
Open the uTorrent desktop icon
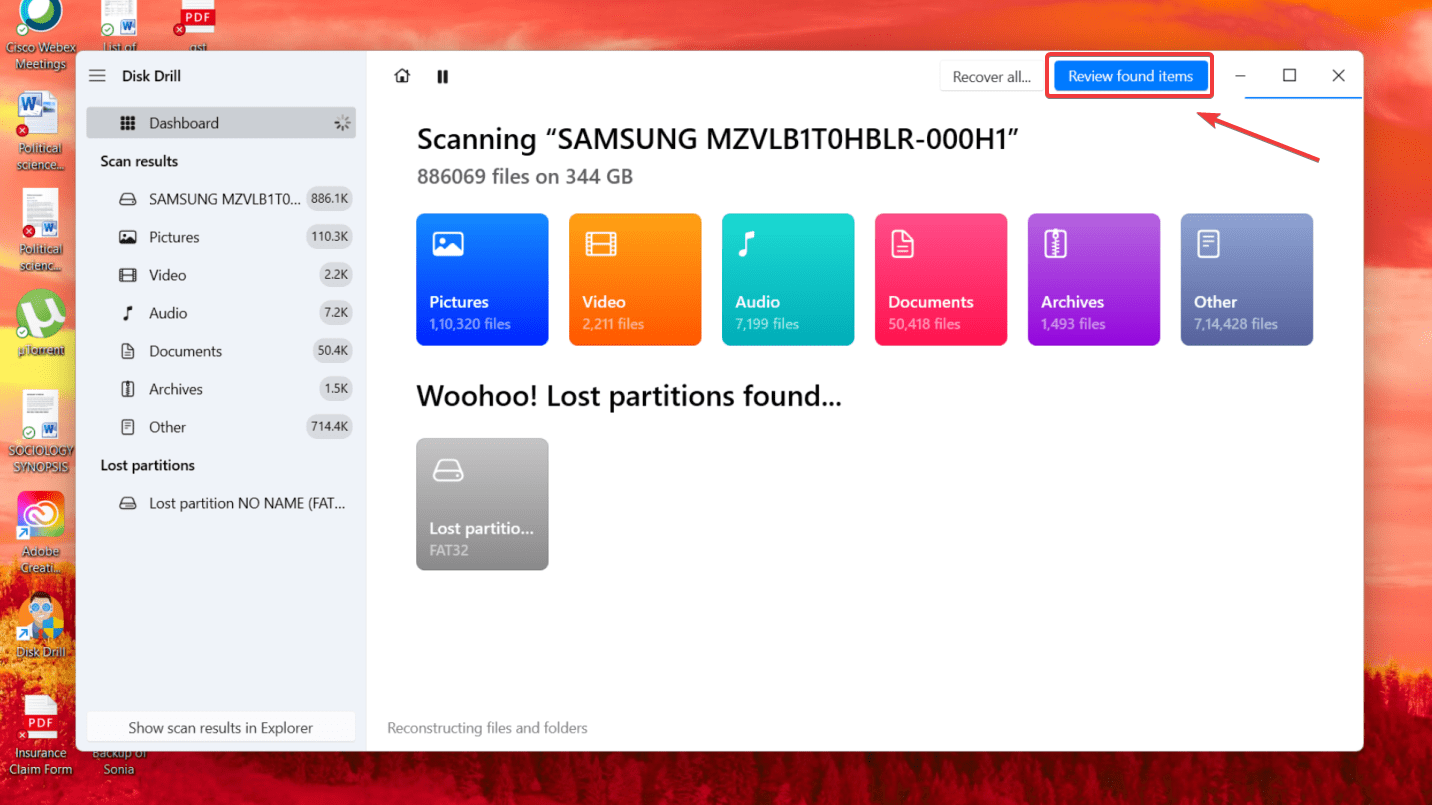pos(41,325)
